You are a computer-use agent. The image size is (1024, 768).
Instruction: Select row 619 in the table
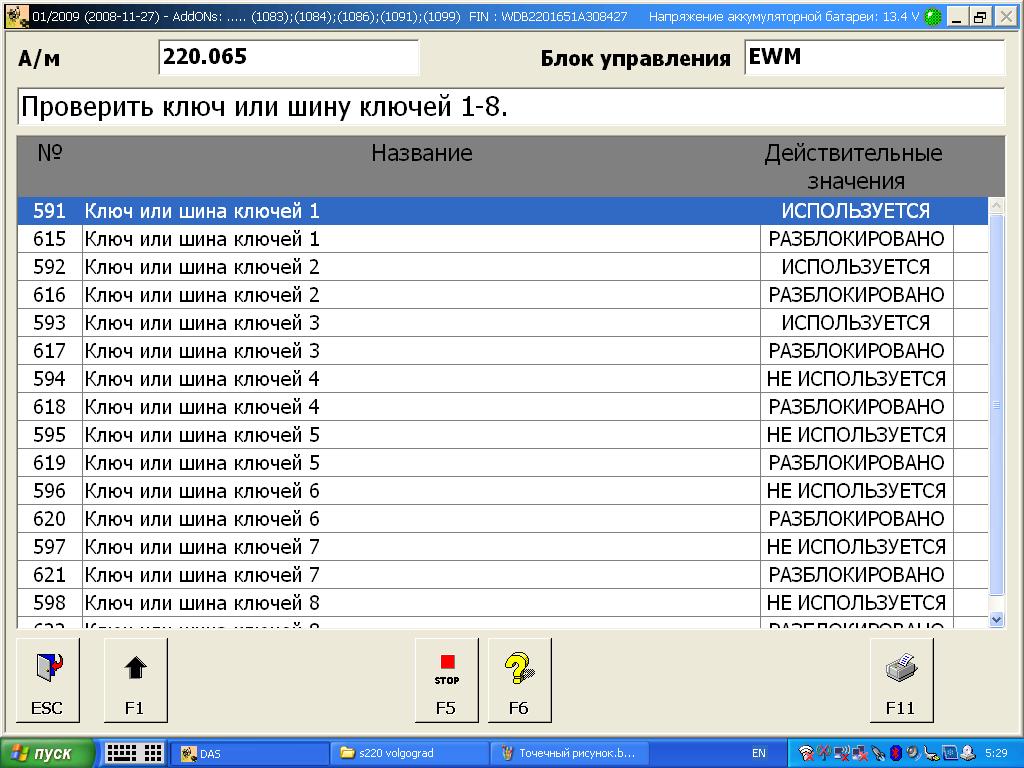[503, 463]
